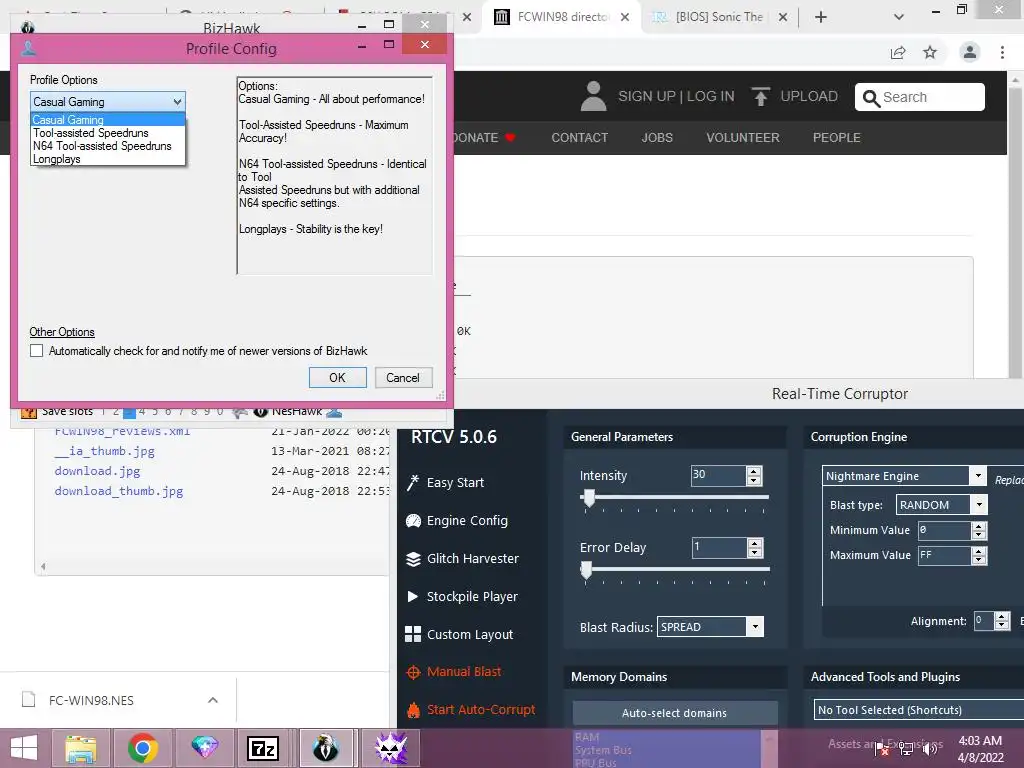Open the download_thumb.jpg file link
1024x768 pixels.
coord(119,491)
